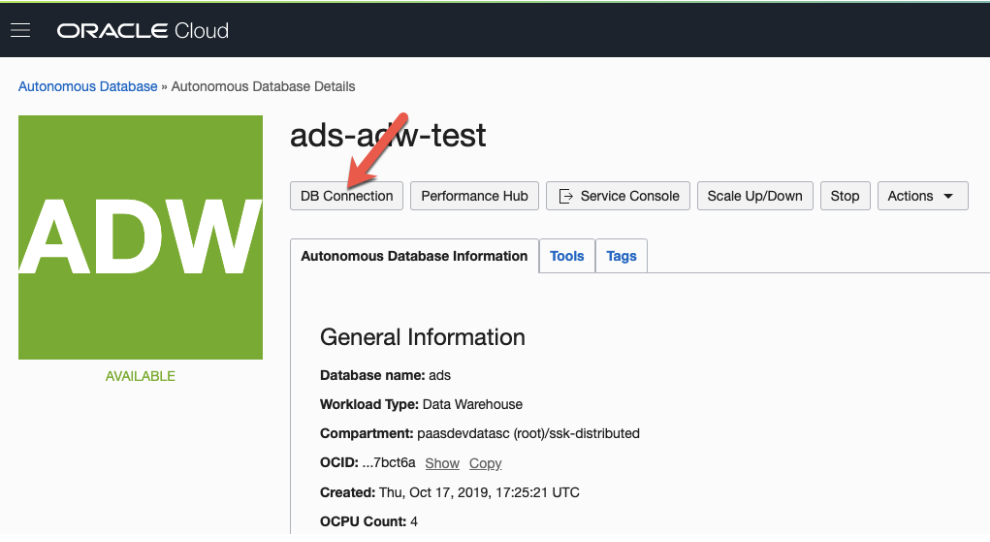Select the Autonomous Database Information tab
Screen dimensions: 990x542
[414, 256]
